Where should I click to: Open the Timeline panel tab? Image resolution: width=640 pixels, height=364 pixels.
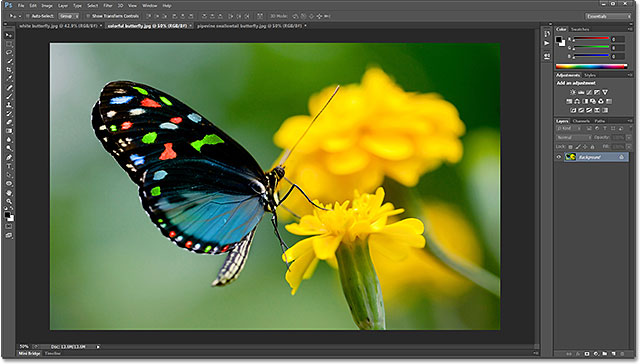tap(52, 353)
